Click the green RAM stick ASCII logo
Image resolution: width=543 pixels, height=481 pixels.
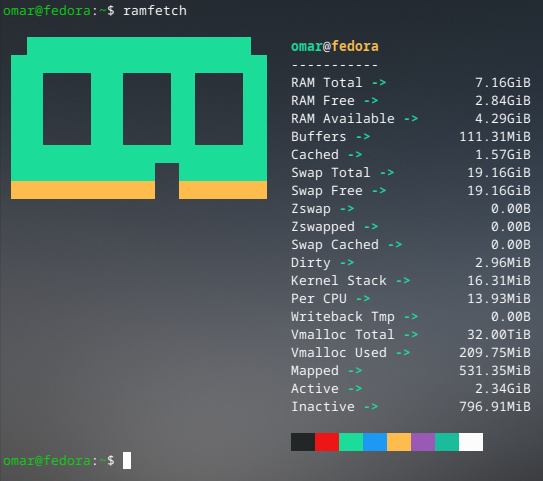pos(139,118)
